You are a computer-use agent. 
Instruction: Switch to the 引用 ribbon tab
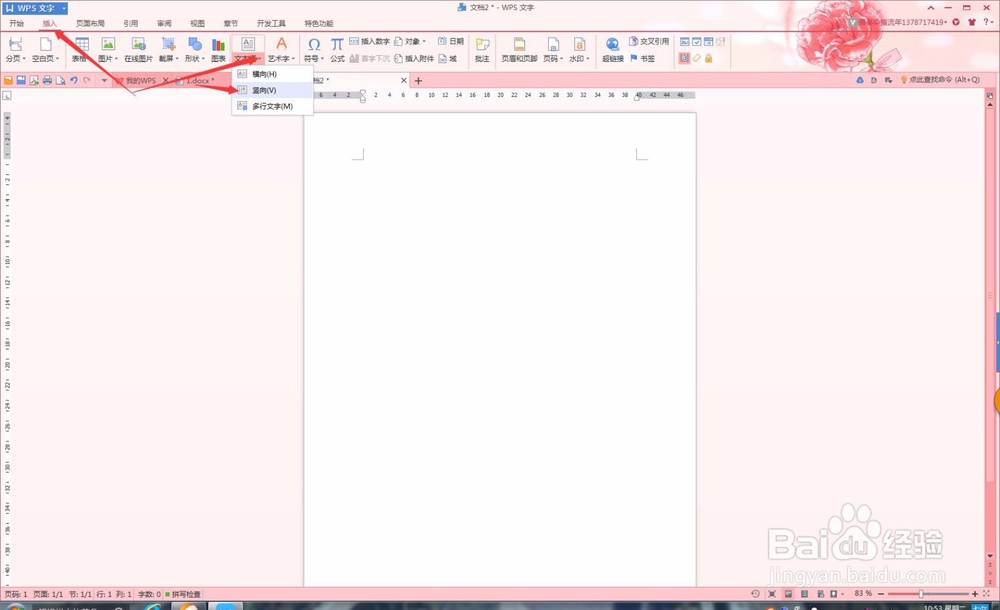[131, 24]
